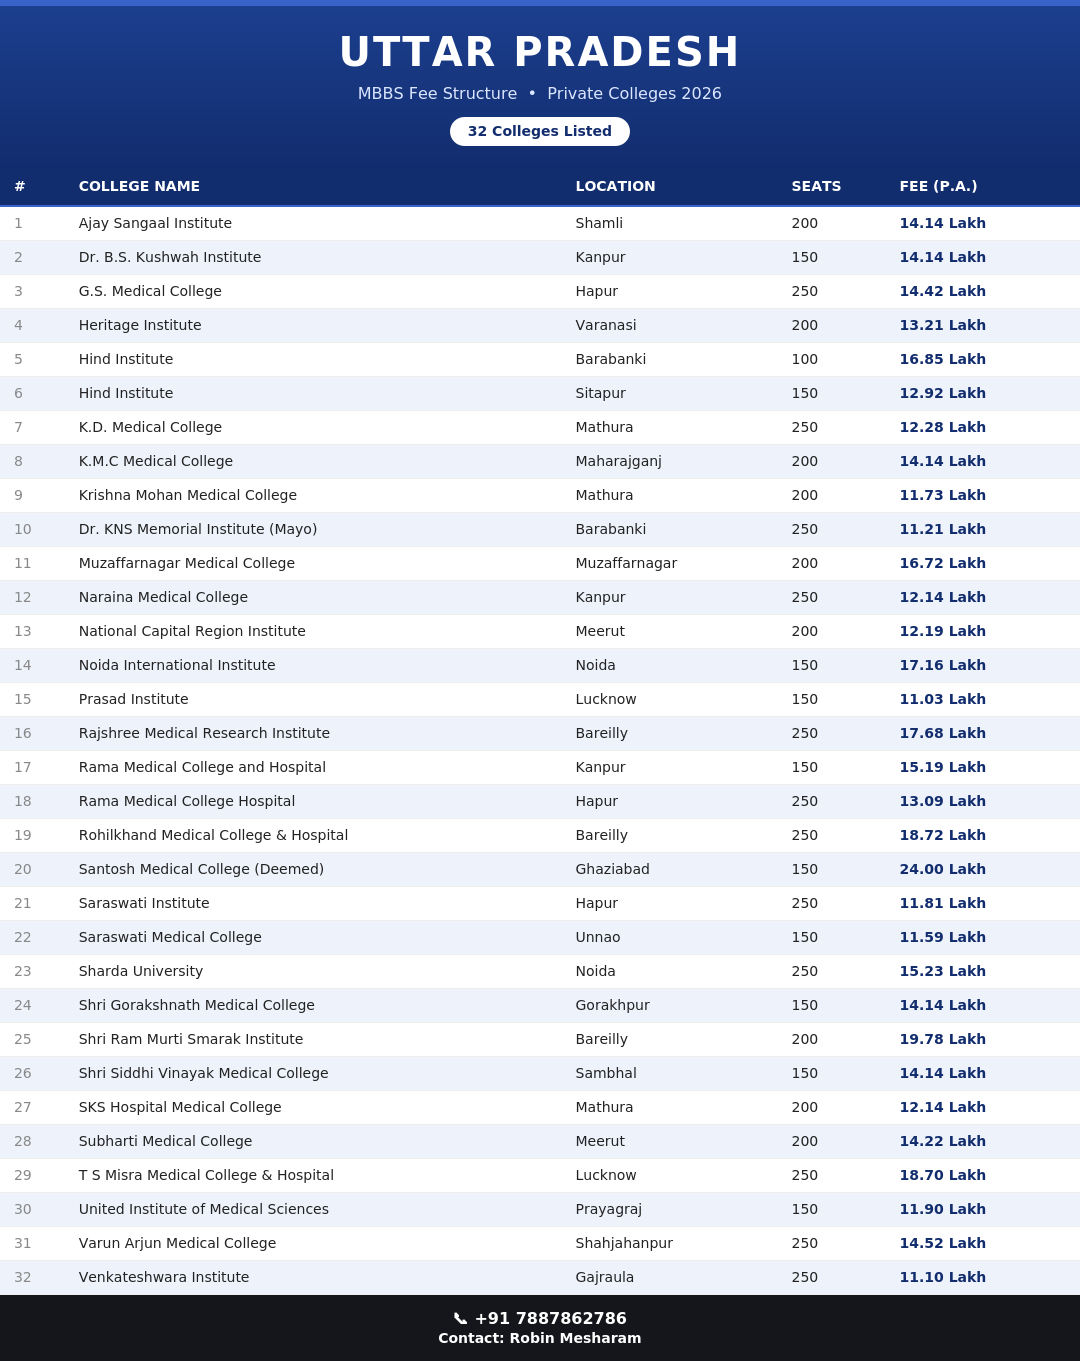Click 'T S Misra Medical College & Hospital'
The height and width of the screenshot is (1361, 1080).
pos(206,1175)
